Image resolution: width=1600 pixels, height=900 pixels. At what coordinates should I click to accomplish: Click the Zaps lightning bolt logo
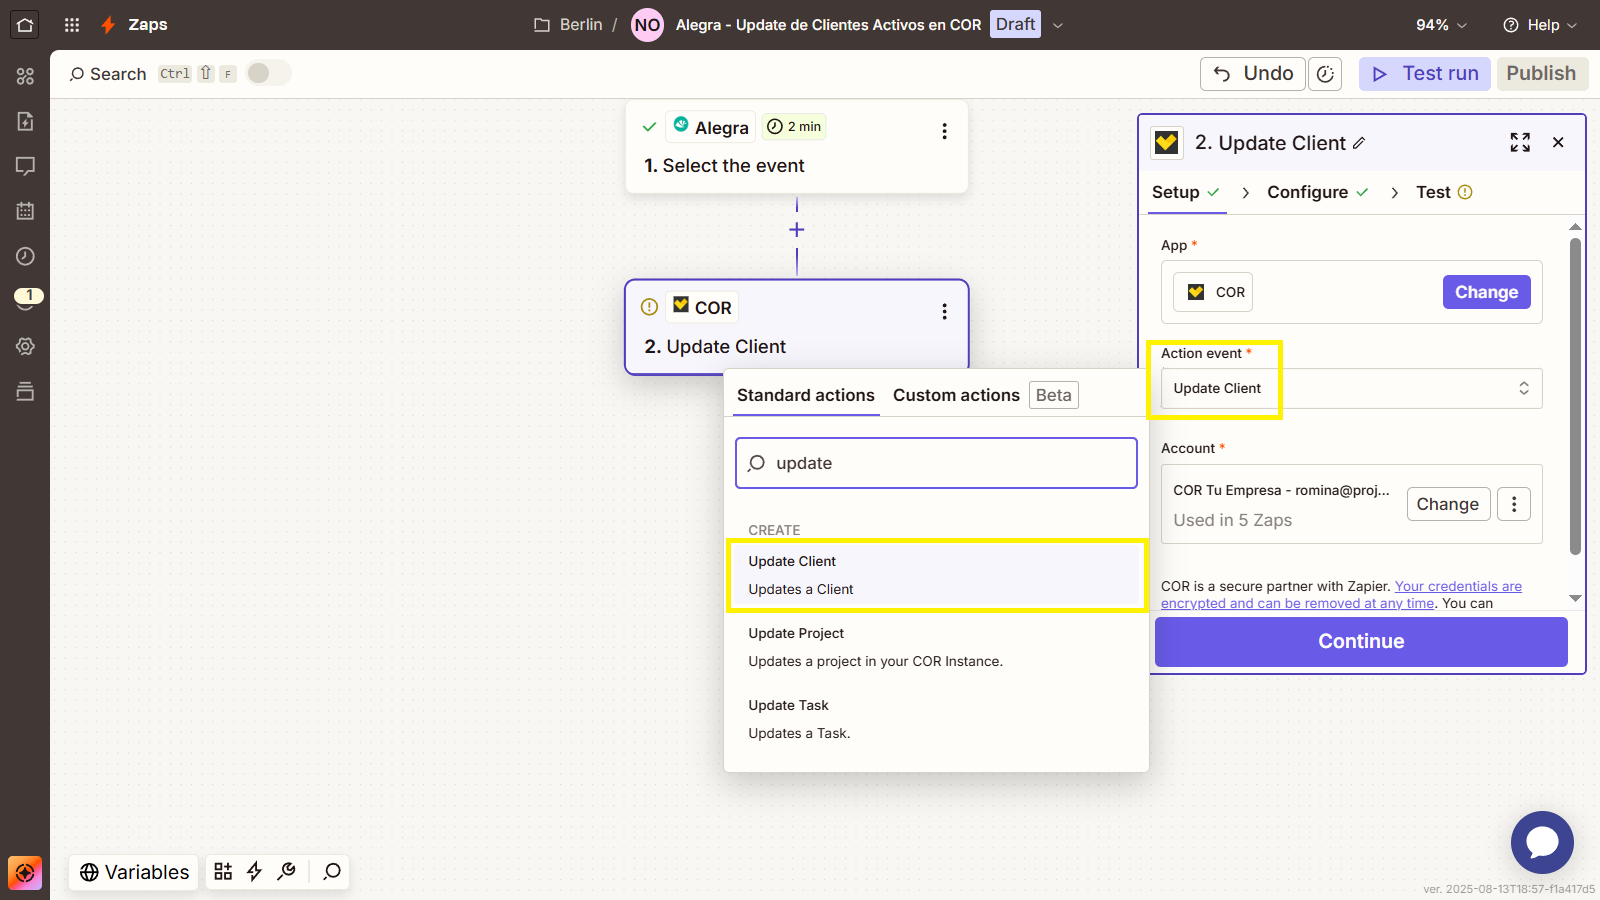coord(108,25)
